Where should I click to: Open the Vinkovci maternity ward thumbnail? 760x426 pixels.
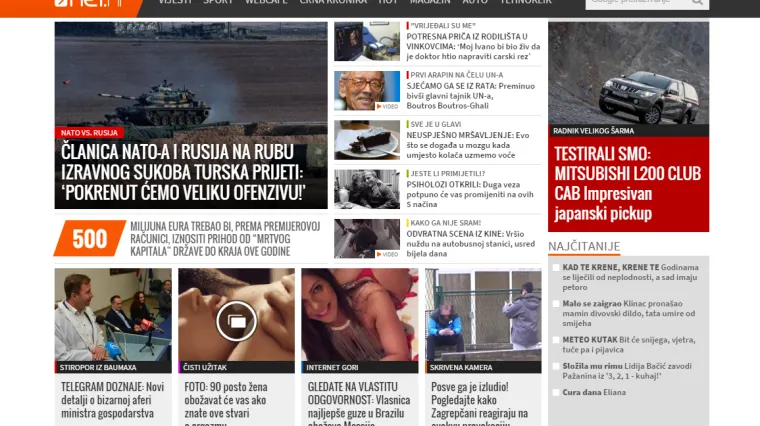point(367,41)
